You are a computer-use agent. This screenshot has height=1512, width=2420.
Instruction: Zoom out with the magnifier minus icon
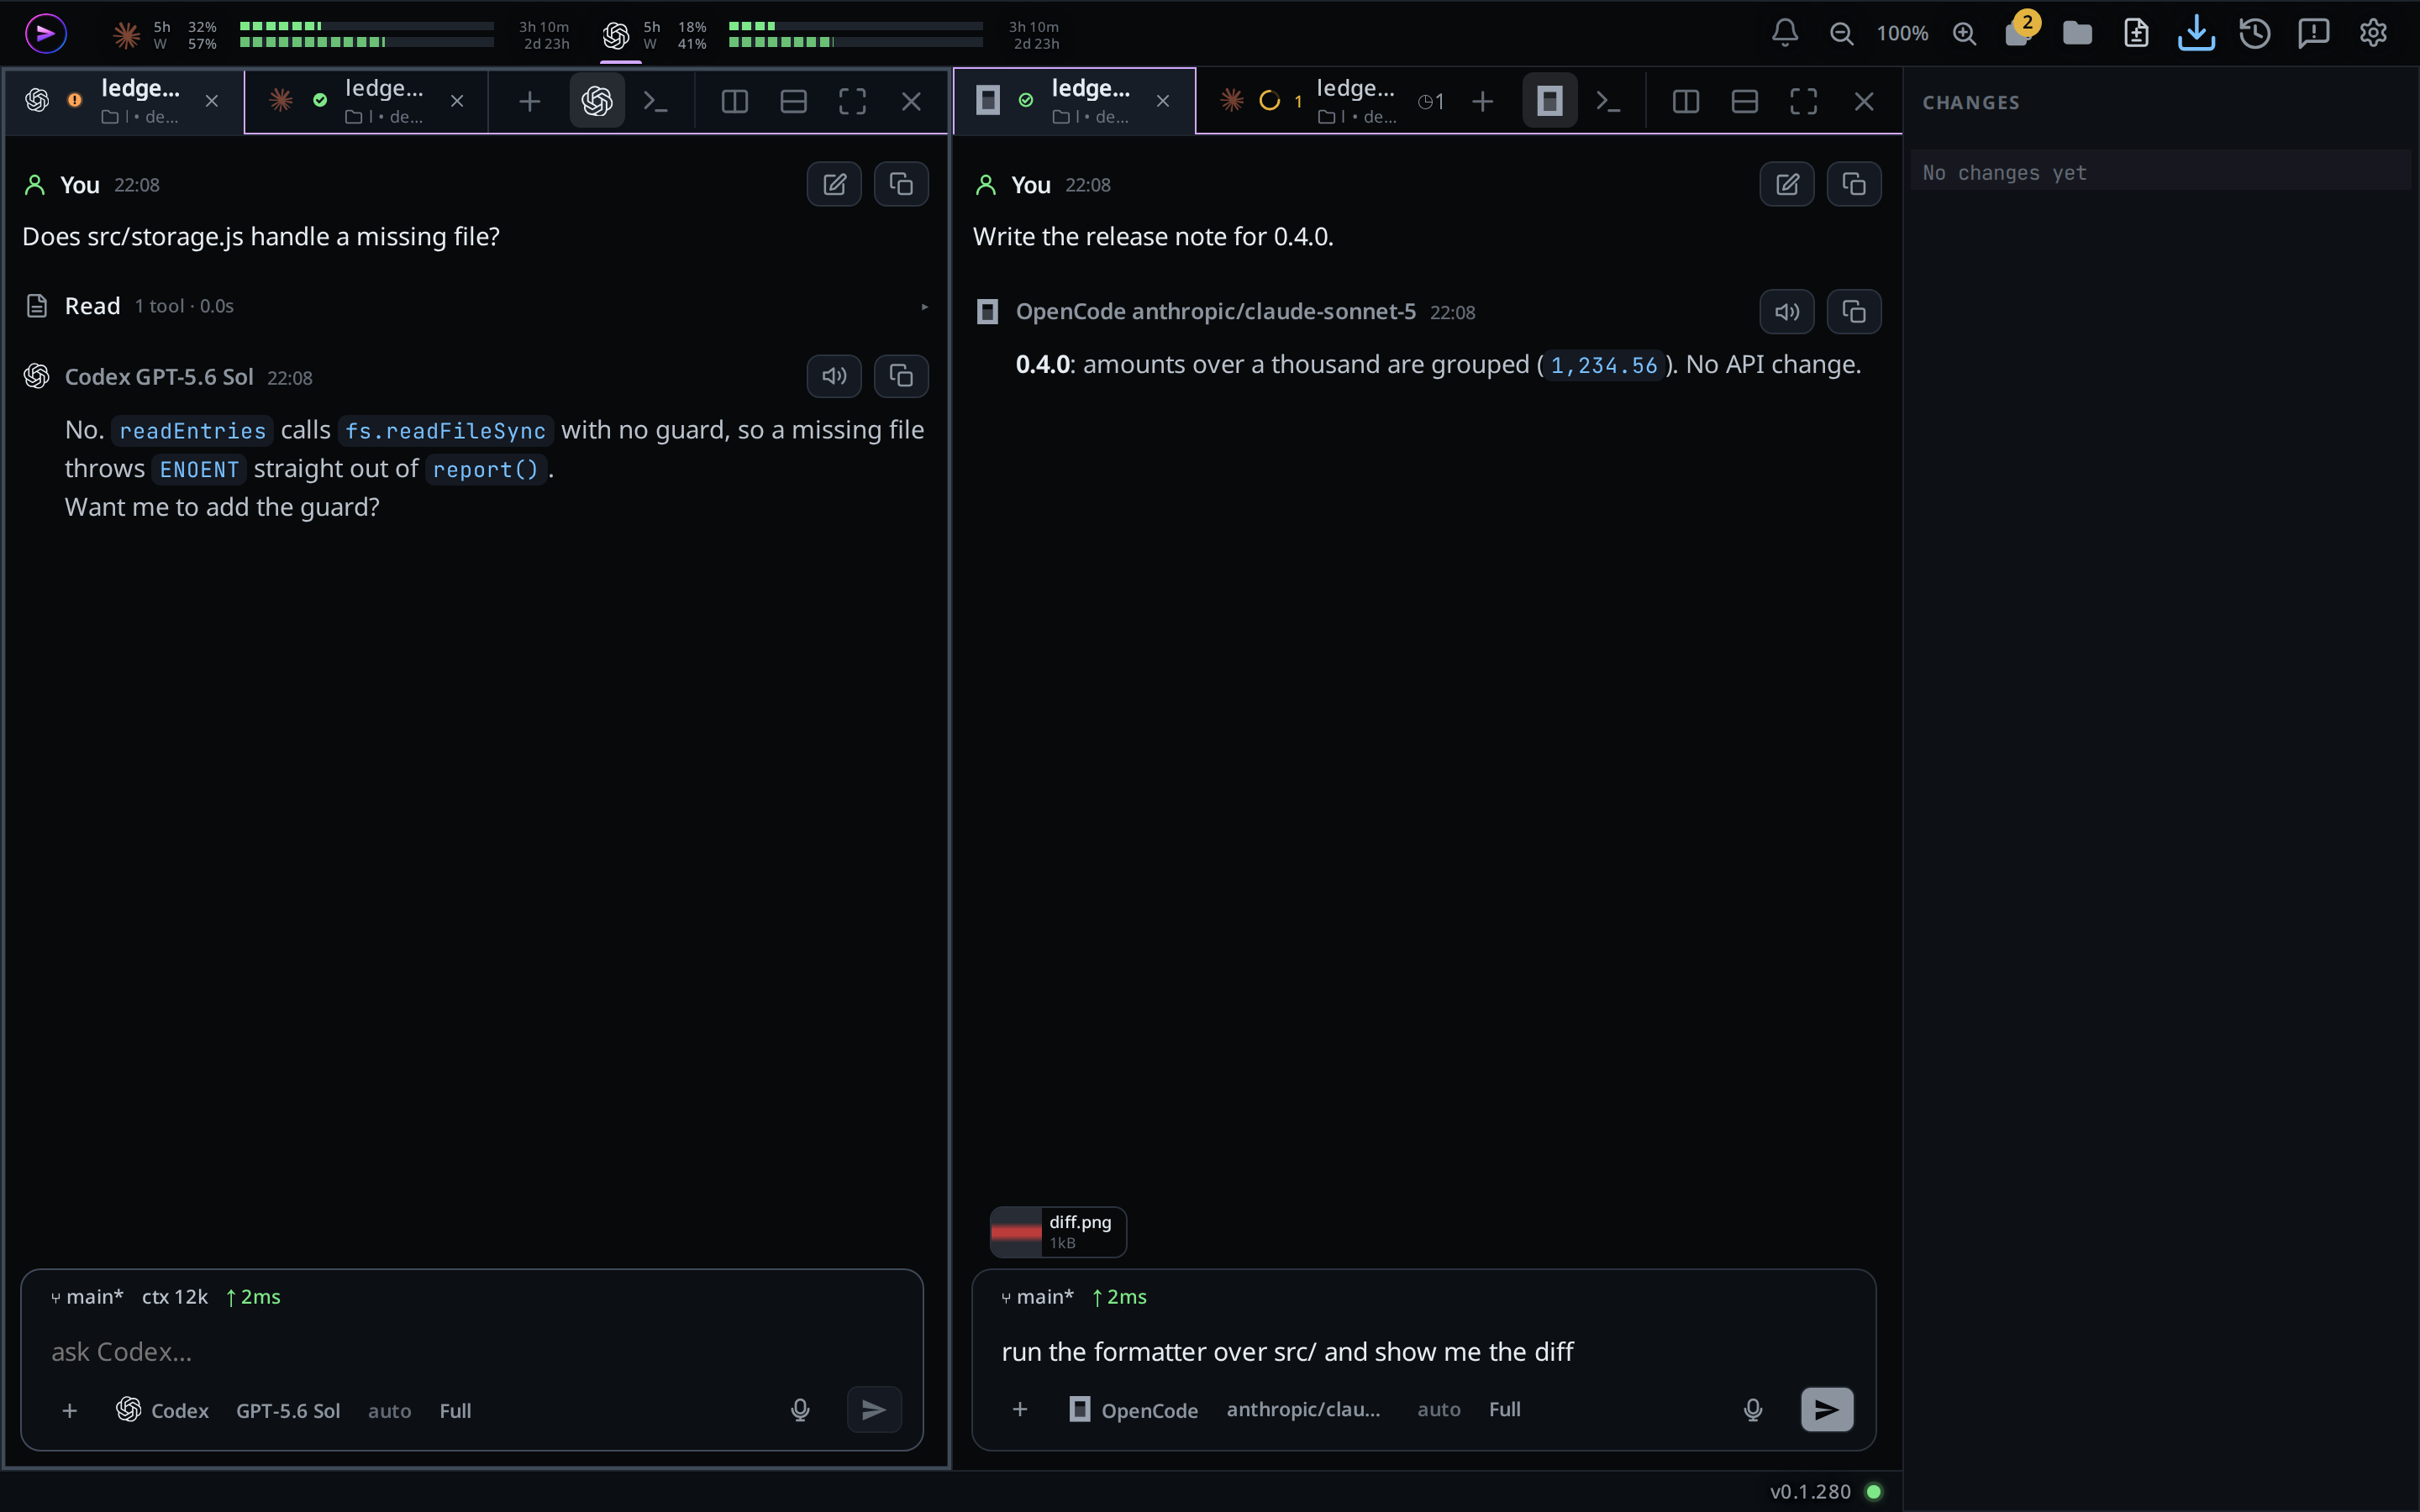pyautogui.click(x=1841, y=33)
